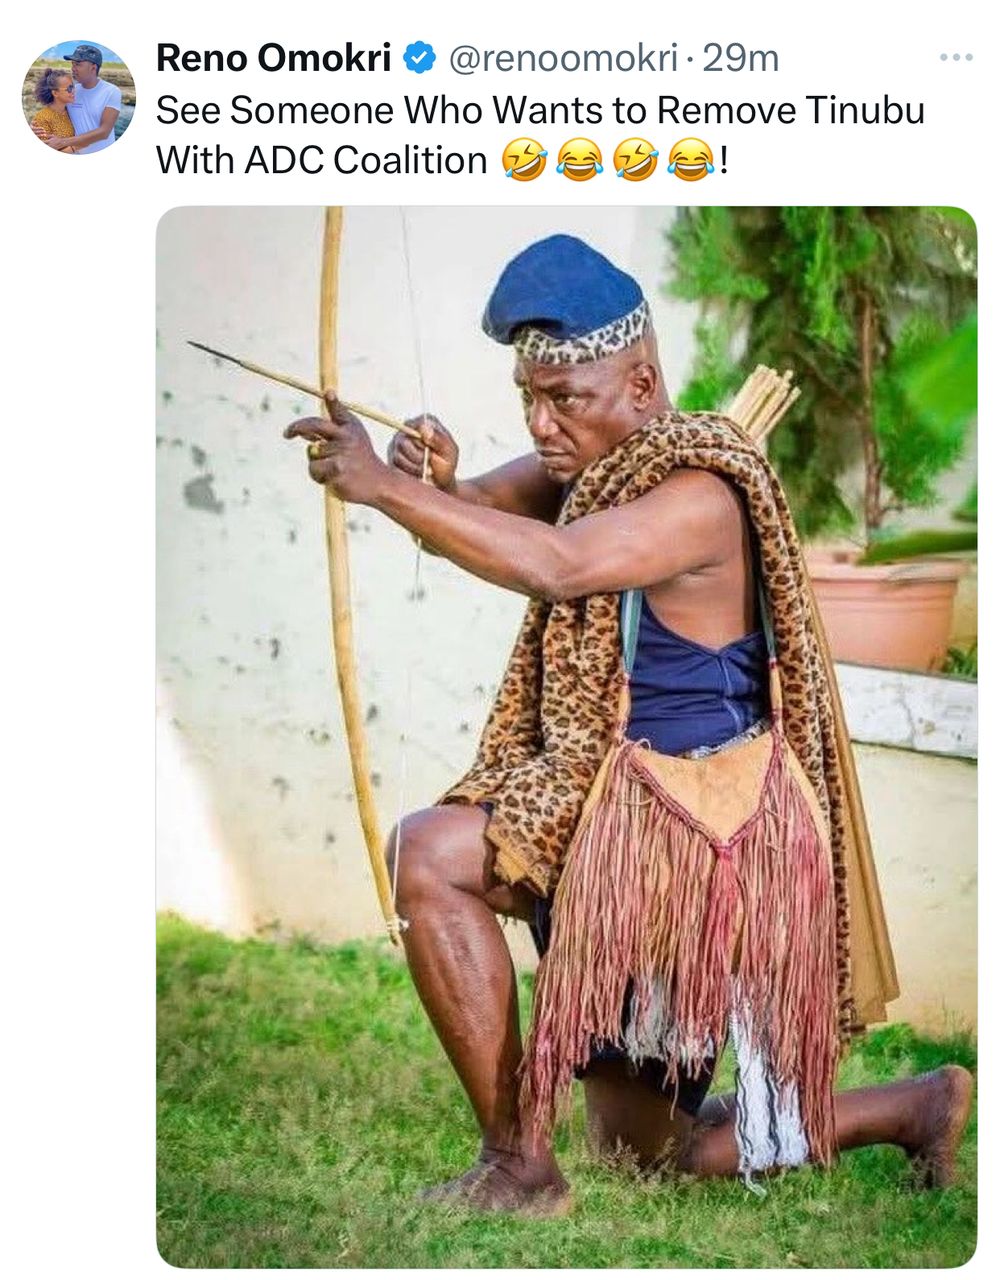
Task: Click the arrowhead tip in the photo
Action: (196, 346)
